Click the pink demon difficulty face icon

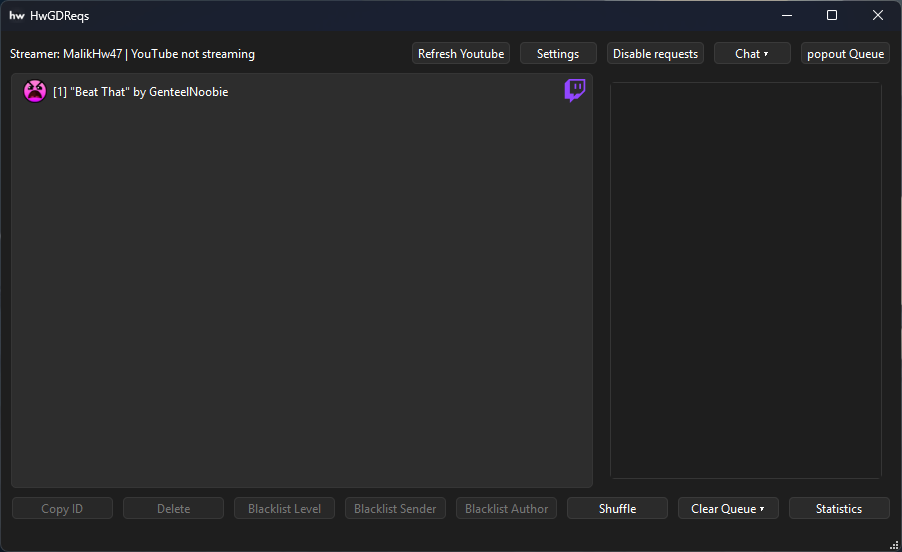(x=35, y=91)
